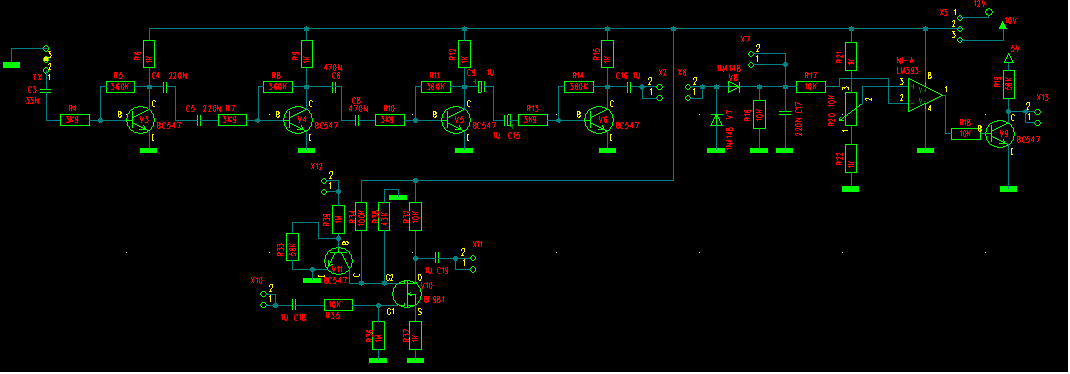Select resistor R18 10K
Viewport: 1070px width, 374px height.
click(x=966, y=134)
